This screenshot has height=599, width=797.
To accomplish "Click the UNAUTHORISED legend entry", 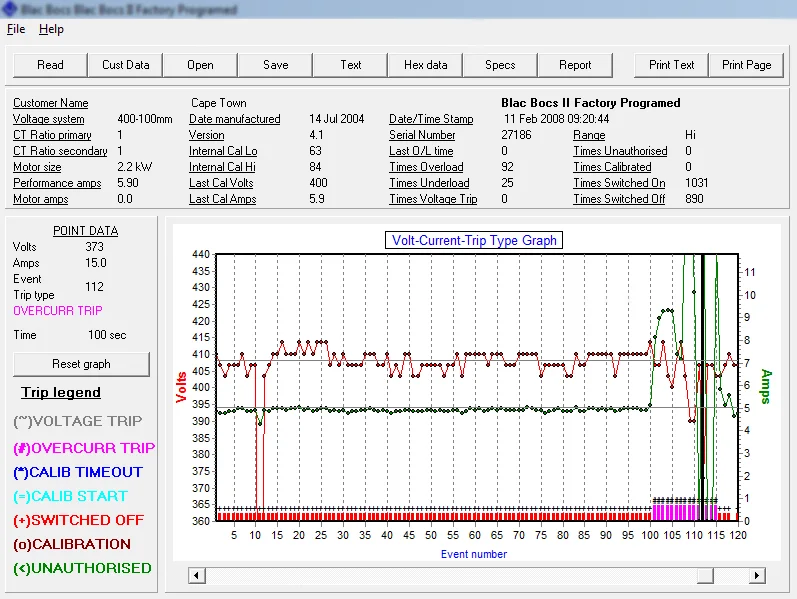I will (82, 568).
